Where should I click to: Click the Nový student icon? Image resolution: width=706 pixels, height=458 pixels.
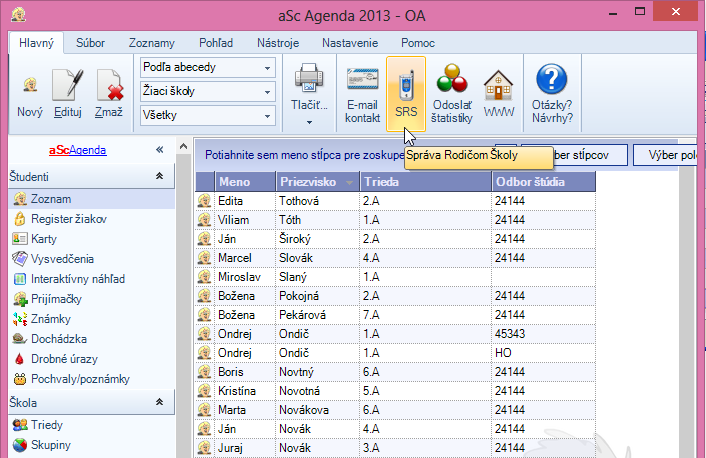point(30,85)
